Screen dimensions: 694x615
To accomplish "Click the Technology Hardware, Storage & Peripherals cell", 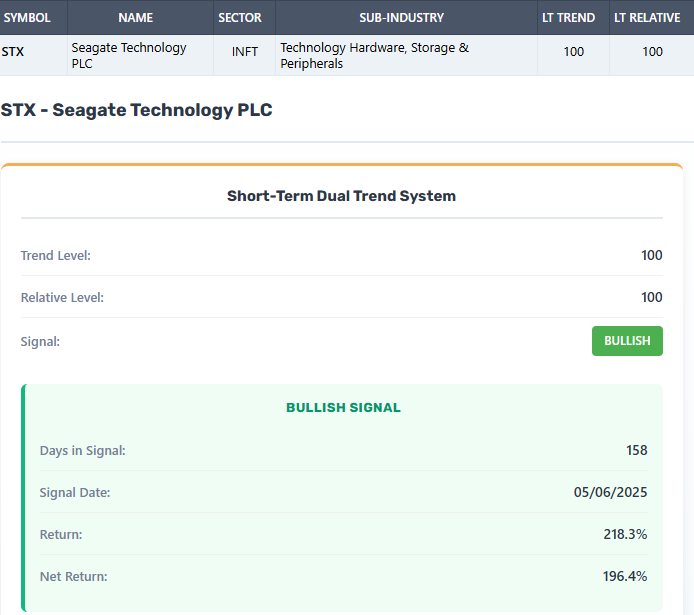I will point(375,55).
